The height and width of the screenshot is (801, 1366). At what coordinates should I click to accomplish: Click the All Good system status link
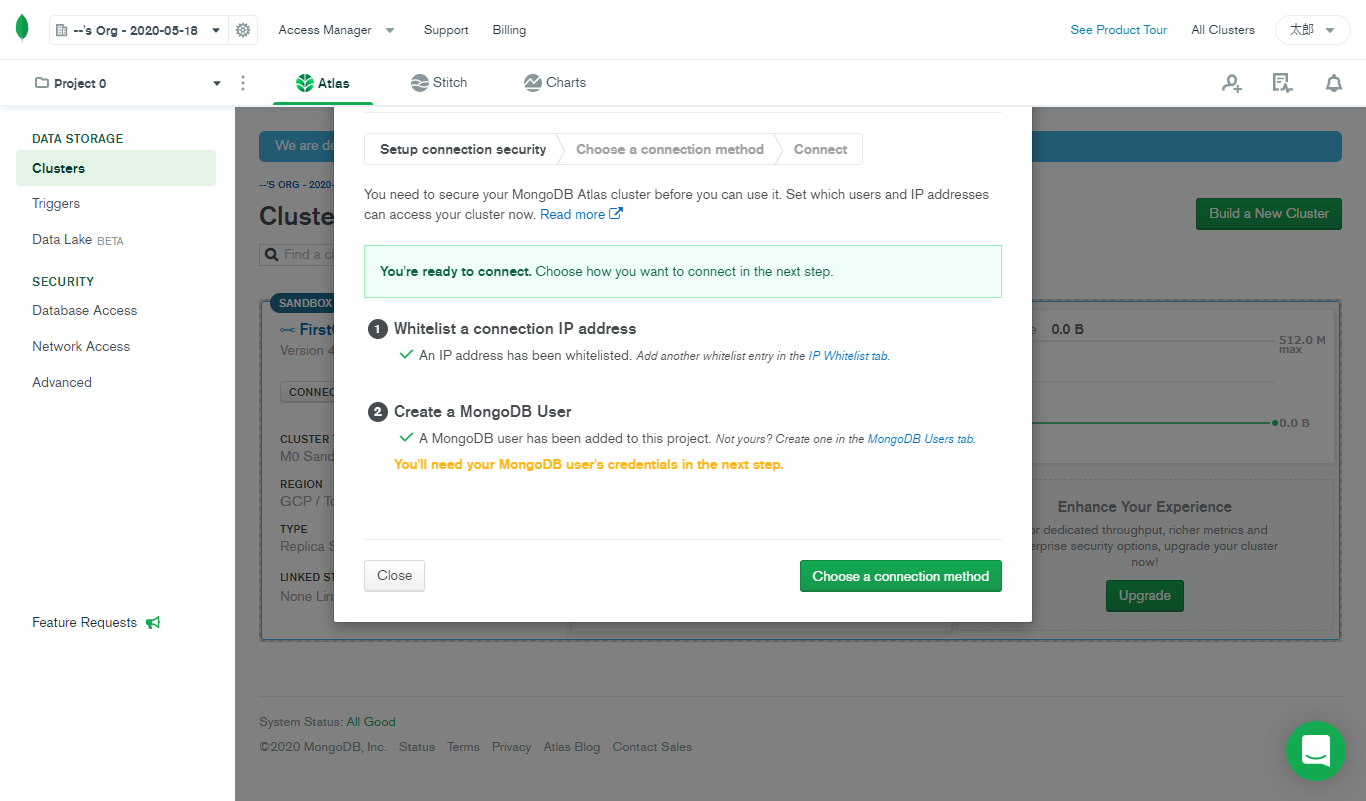(x=371, y=722)
